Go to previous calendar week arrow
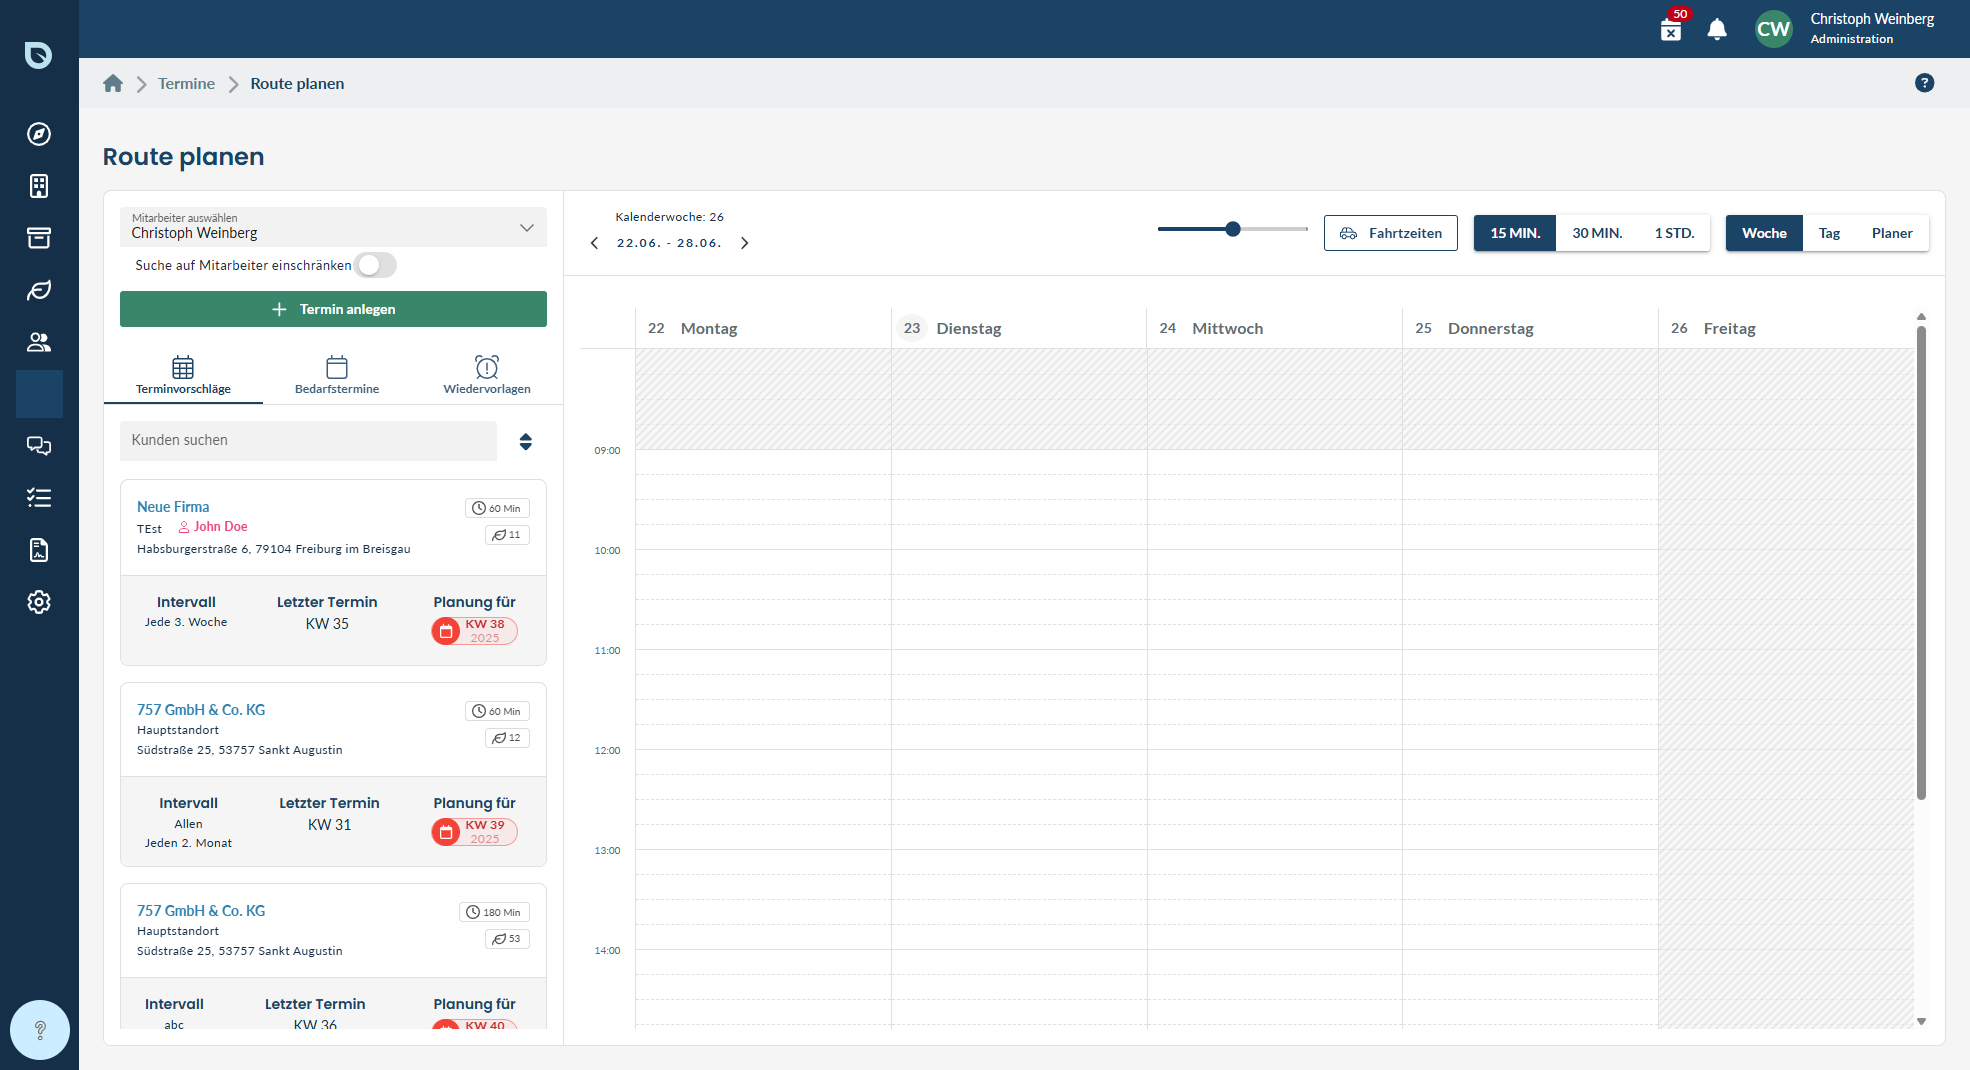This screenshot has width=1970, height=1070. pyautogui.click(x=595, y=243)
